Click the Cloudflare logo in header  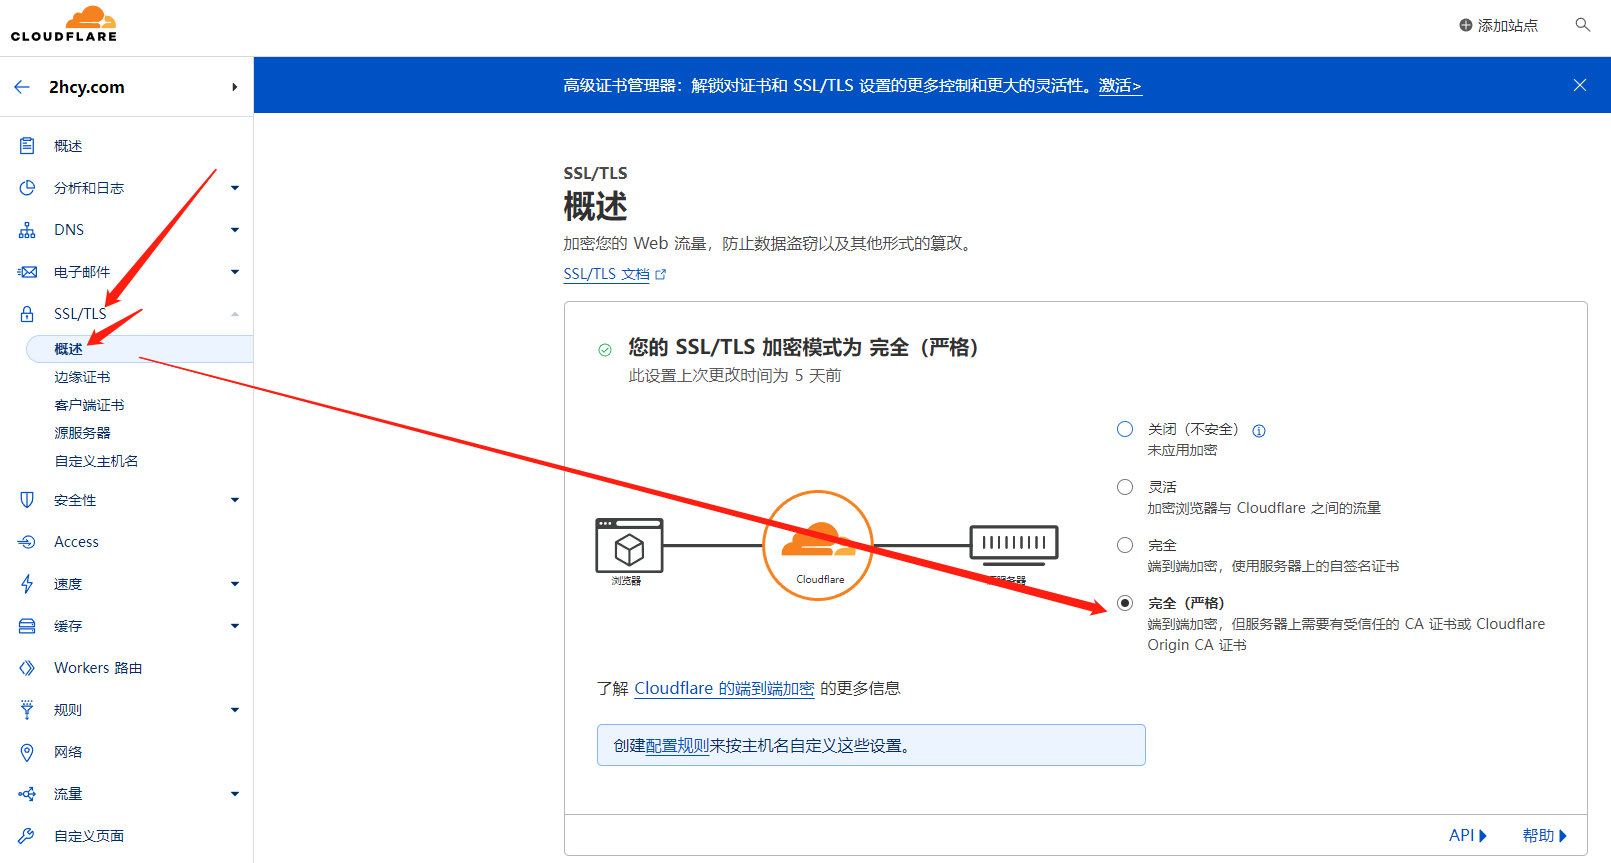pyautogui.click(x=64, y=24)
